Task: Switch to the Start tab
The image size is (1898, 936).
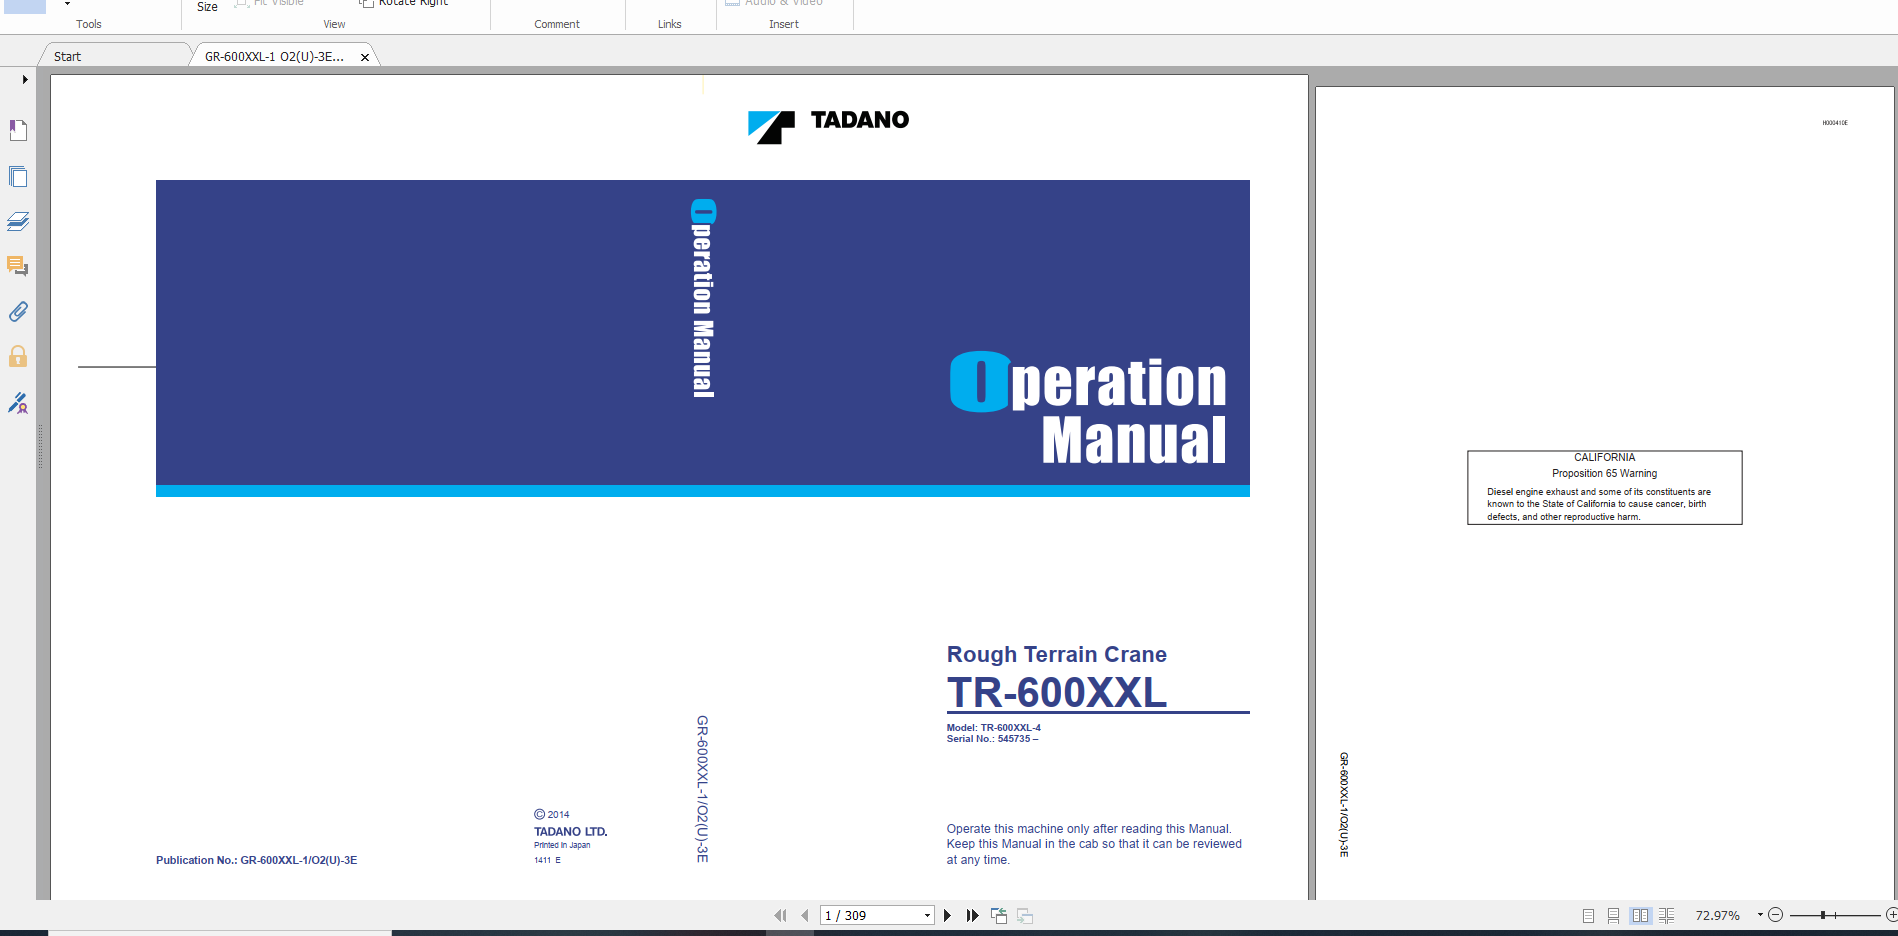Action: [x=67, y=56]
